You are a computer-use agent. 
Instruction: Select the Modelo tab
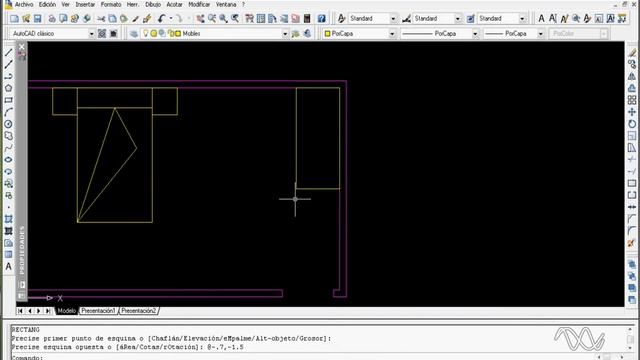tap(66, 311)
